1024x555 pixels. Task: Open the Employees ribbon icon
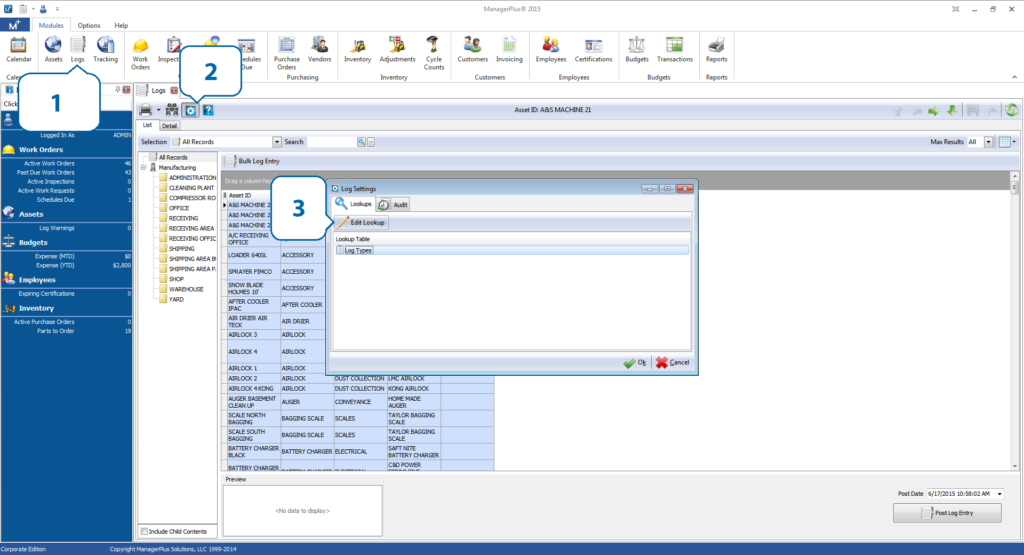pyautogui.click(x=551, y=50)
